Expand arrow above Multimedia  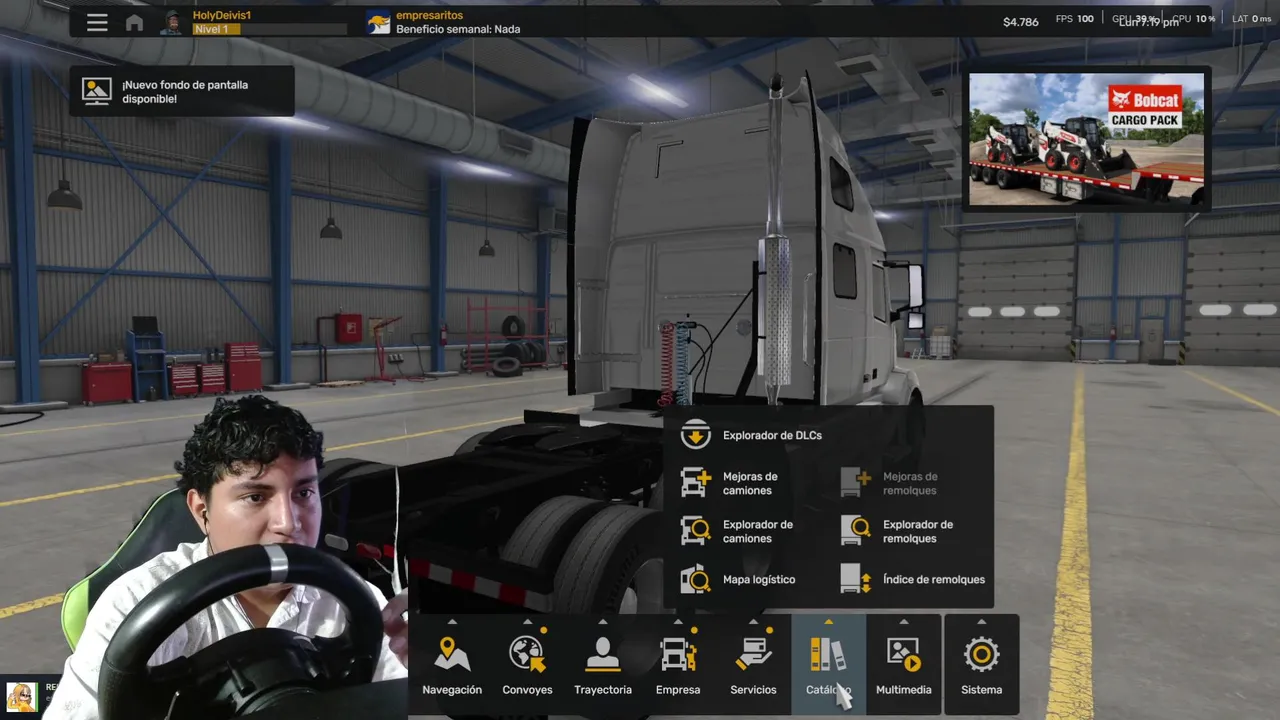click(904, 622)
